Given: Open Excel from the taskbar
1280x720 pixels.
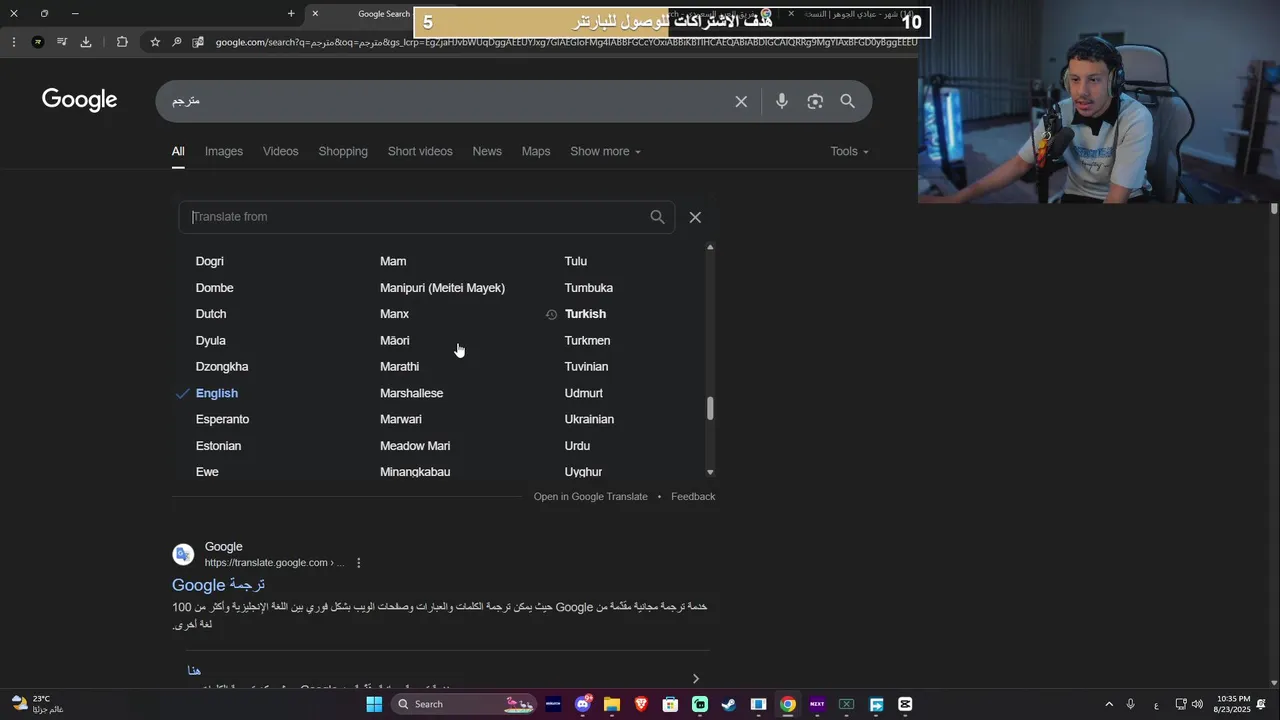Looking at the screenshot, I should click(846, 704).
